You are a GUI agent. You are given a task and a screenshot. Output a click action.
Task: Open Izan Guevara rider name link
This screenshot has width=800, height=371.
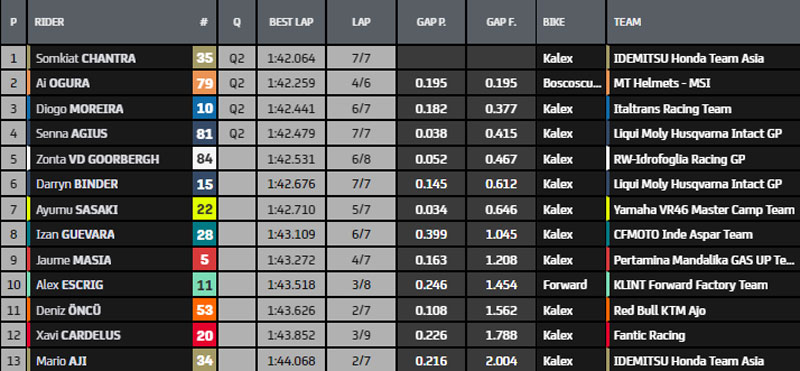coord(75,235)
